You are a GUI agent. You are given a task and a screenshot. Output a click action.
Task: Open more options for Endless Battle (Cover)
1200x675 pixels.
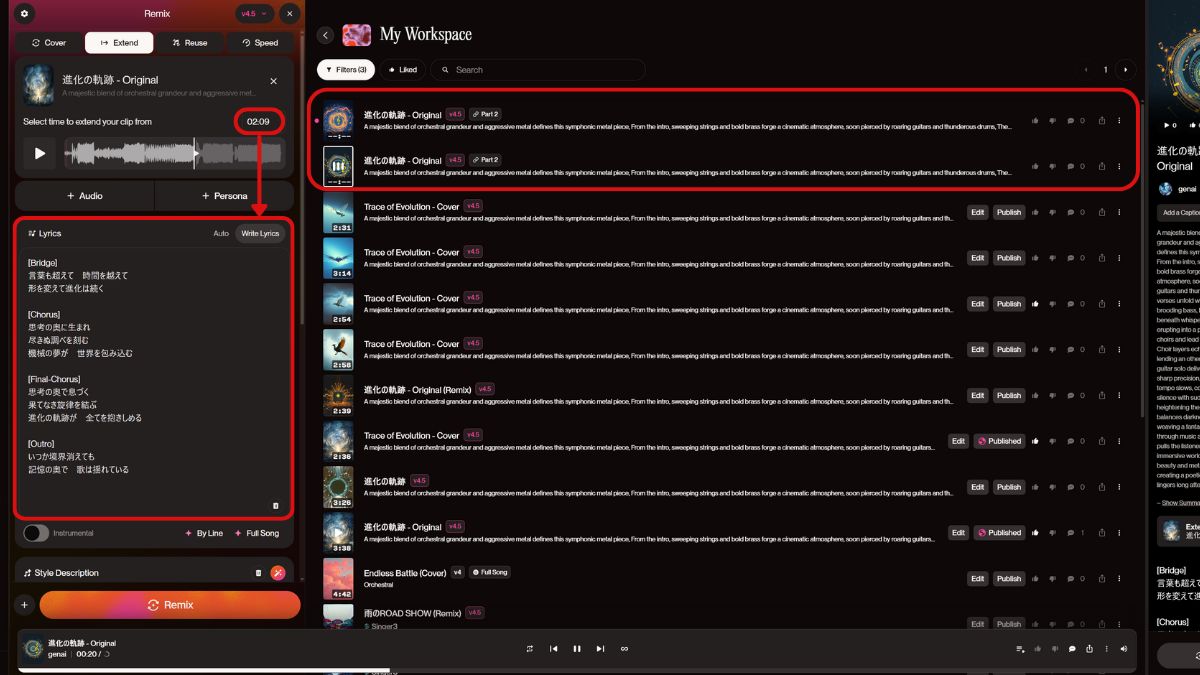point(1119,579)
